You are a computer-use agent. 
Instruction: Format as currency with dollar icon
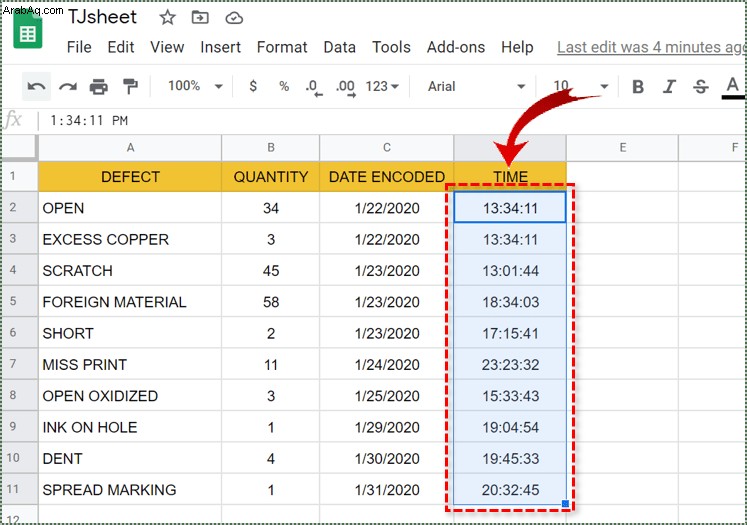253,86
